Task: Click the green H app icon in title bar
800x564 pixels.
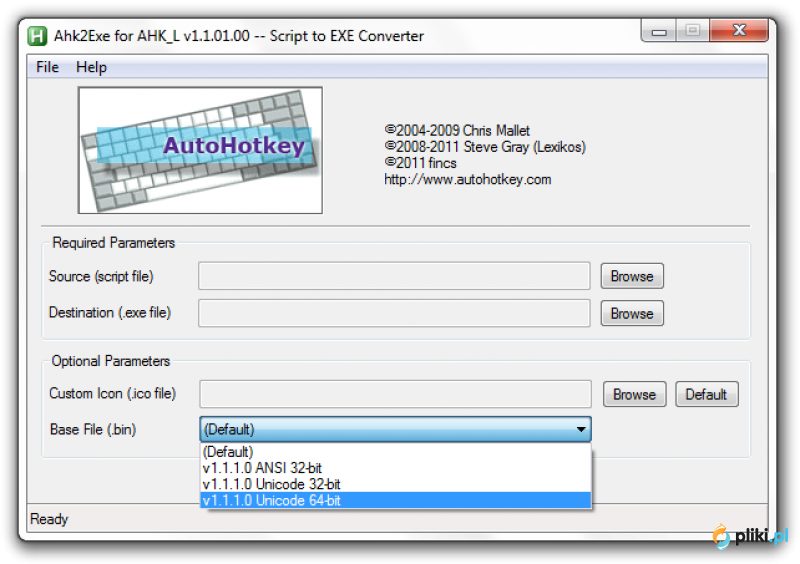Action: (x=37, y=36)
